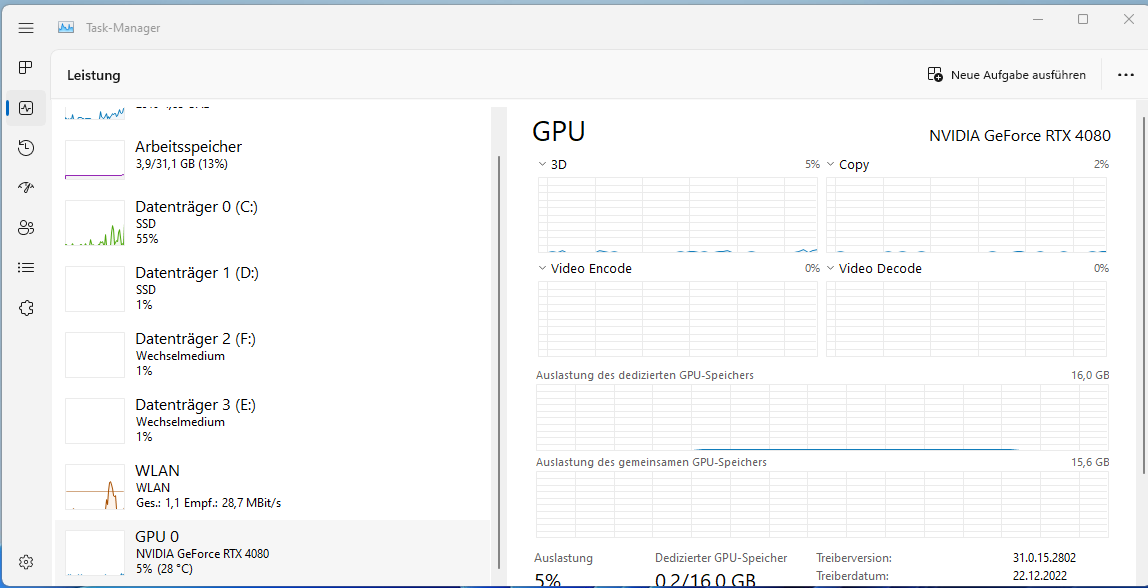1148x588 pixels.
Task: Click the Datenträger 0 green graph thumbnail
Action: click(x=94, y=223)
